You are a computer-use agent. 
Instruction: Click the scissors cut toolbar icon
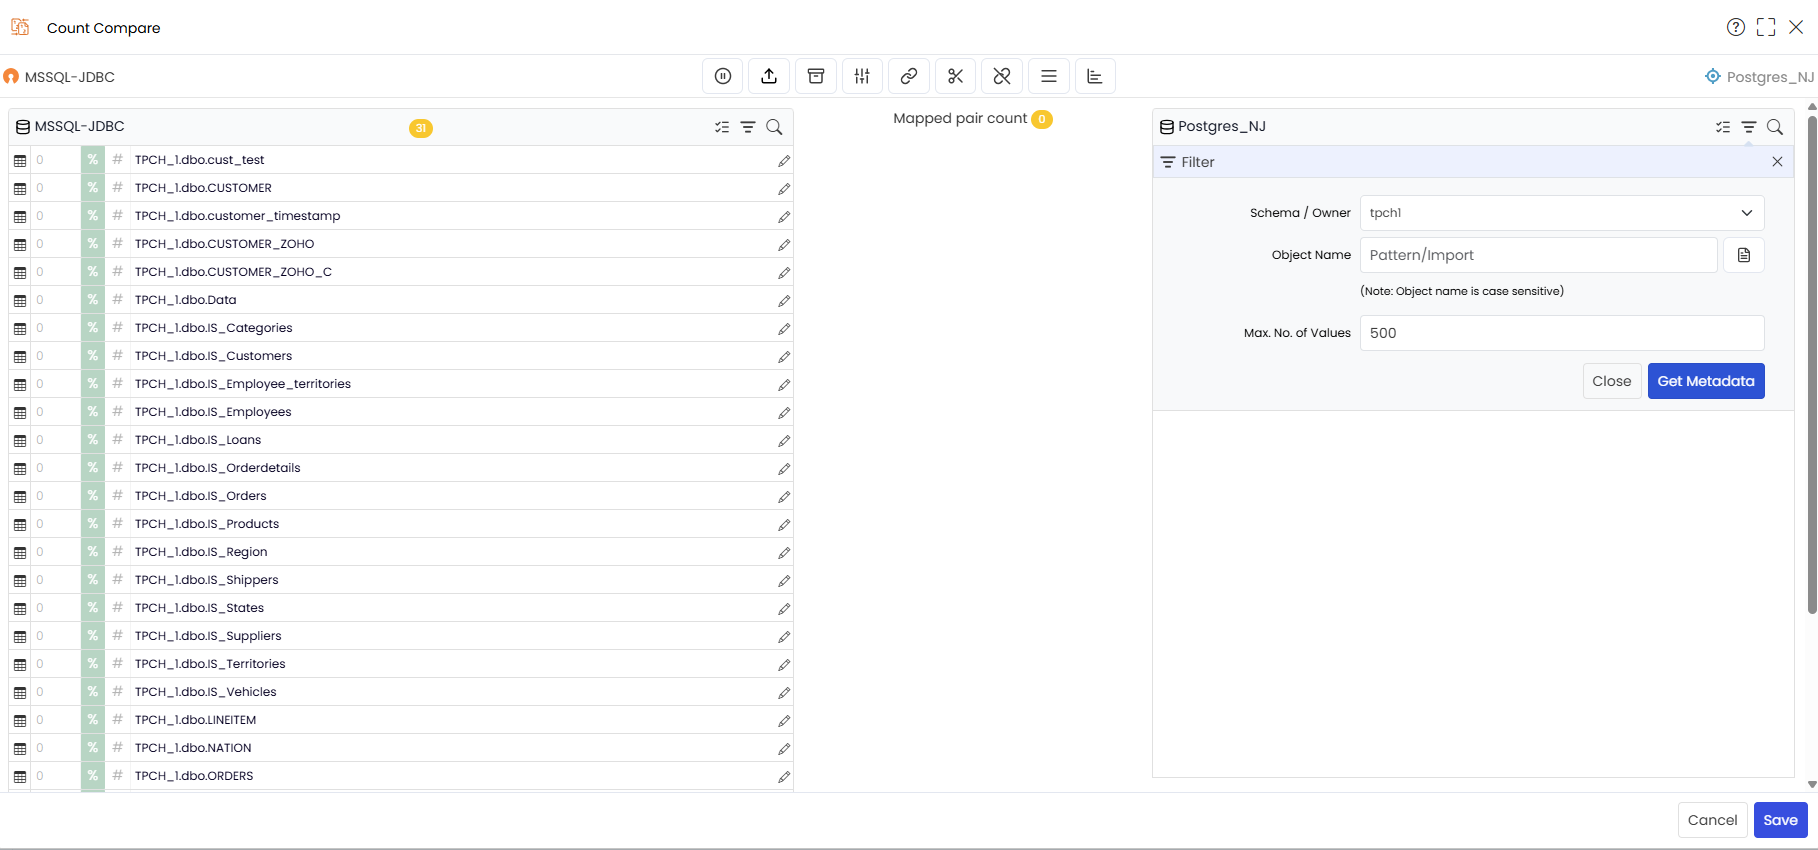pyautogui.click(x=955, y=76)
